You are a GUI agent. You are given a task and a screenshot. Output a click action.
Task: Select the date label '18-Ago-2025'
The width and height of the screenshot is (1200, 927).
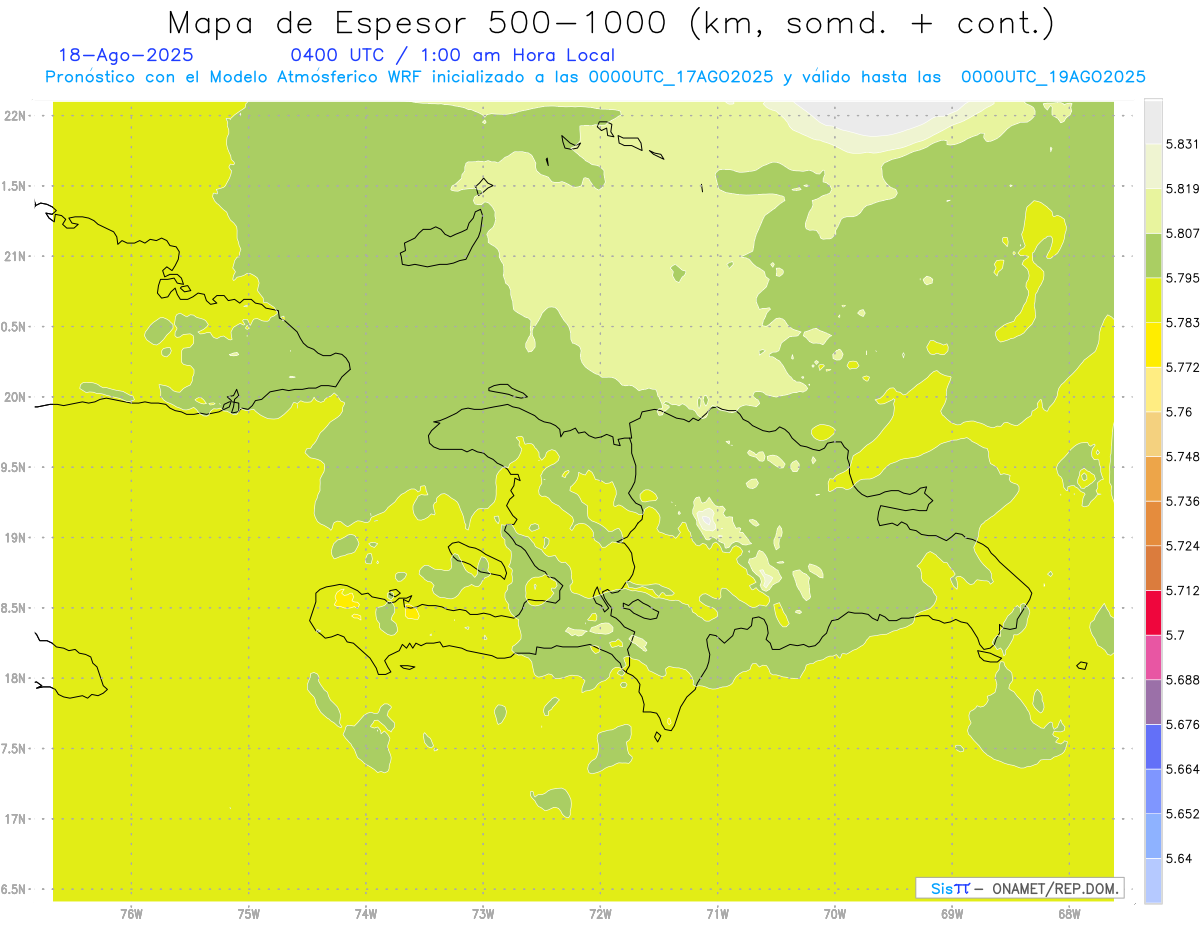pos(126,55)
